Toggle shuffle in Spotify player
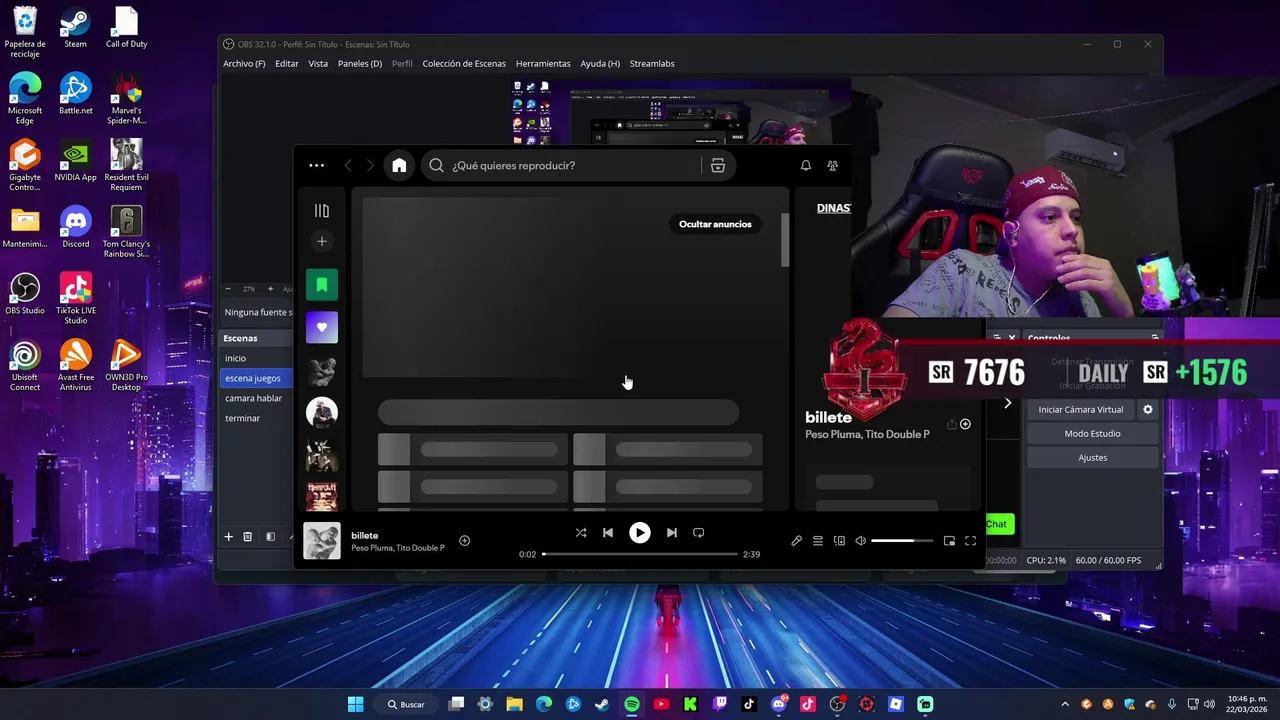 click(x=581, y=533)
